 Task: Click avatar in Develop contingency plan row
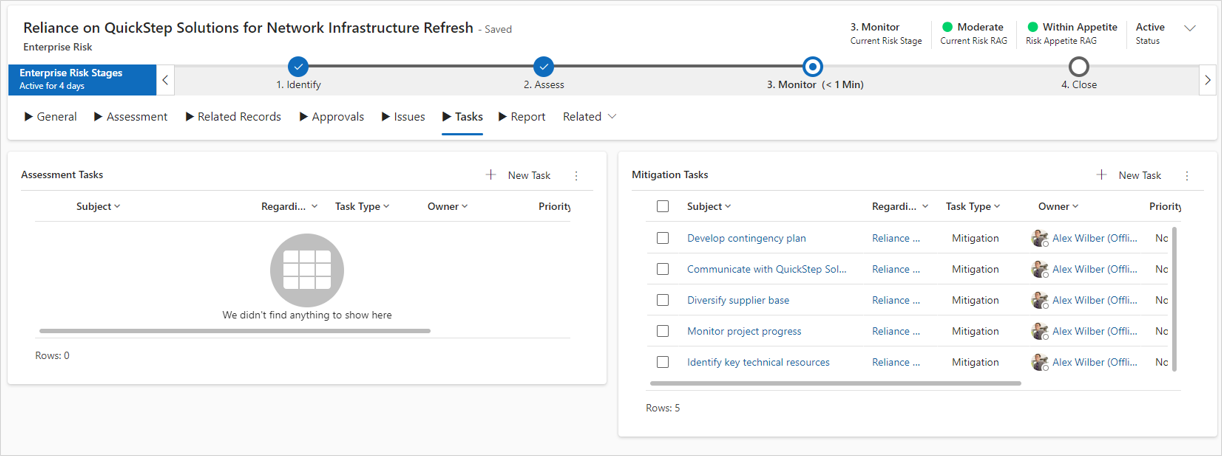pos(1040,239)
